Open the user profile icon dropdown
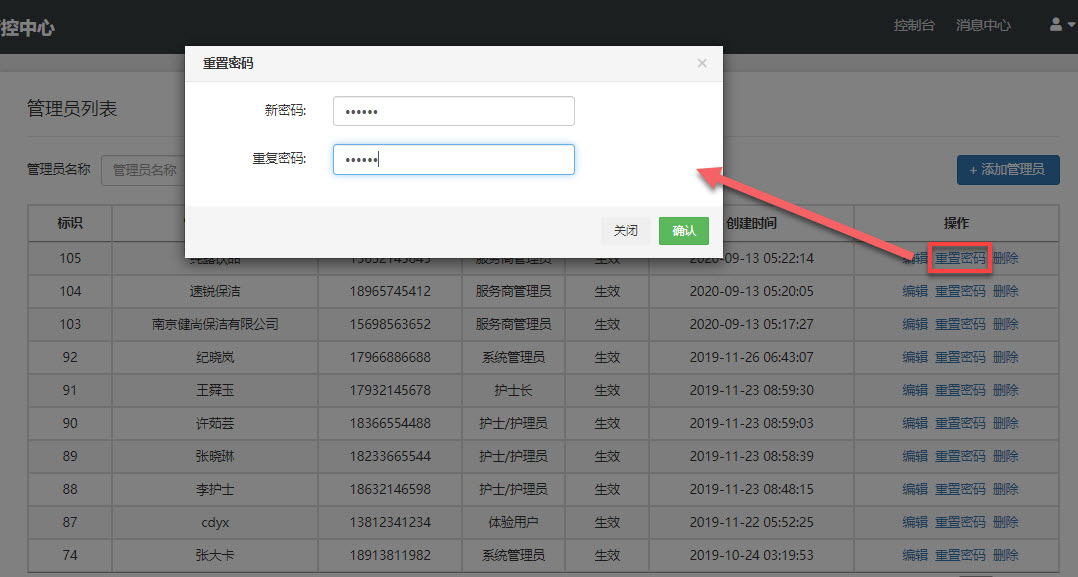The height and width of the screenshot is (577, 1078). (1060, 25)
